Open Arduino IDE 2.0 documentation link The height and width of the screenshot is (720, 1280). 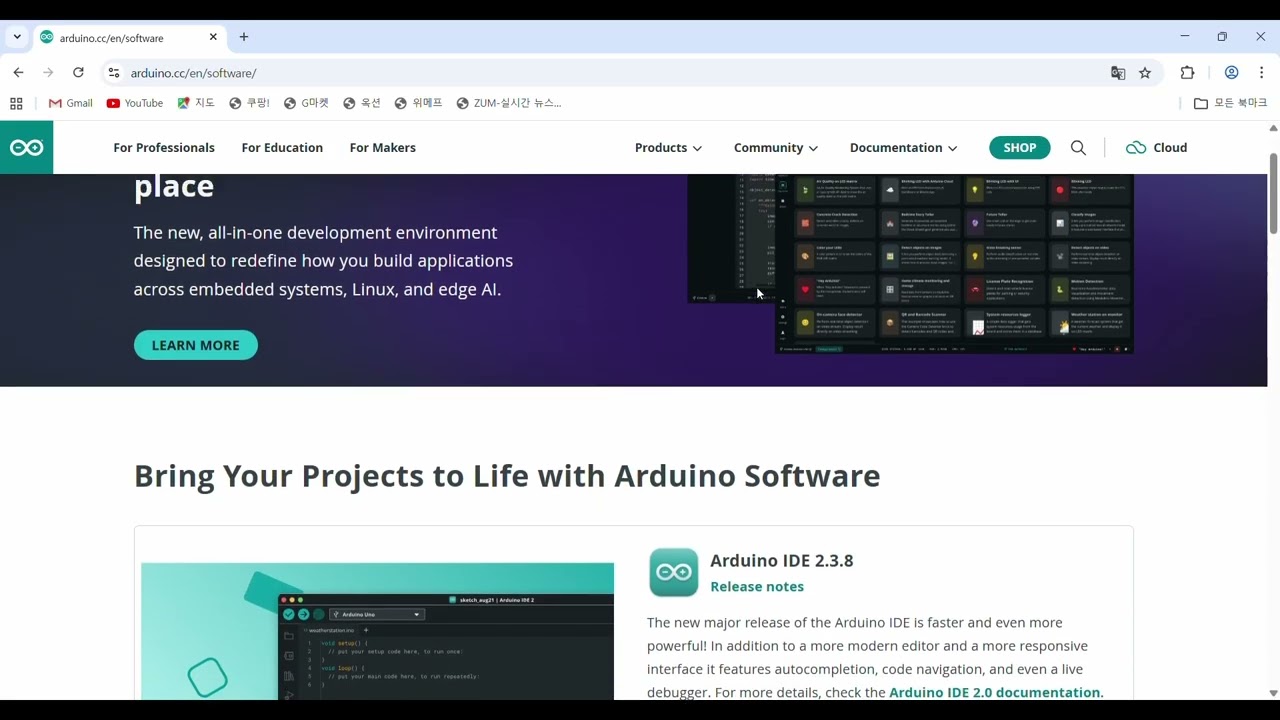point(995,692)
